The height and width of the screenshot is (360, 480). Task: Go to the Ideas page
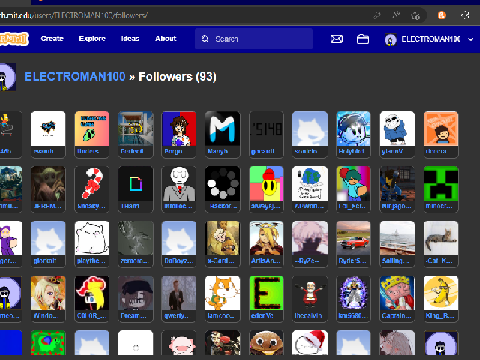tap(130, 39)
